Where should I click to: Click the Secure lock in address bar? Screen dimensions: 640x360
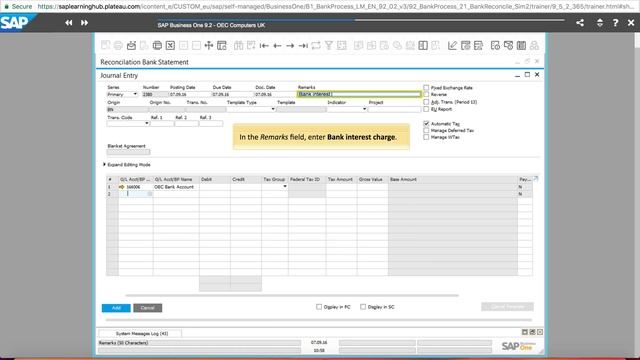6,7
